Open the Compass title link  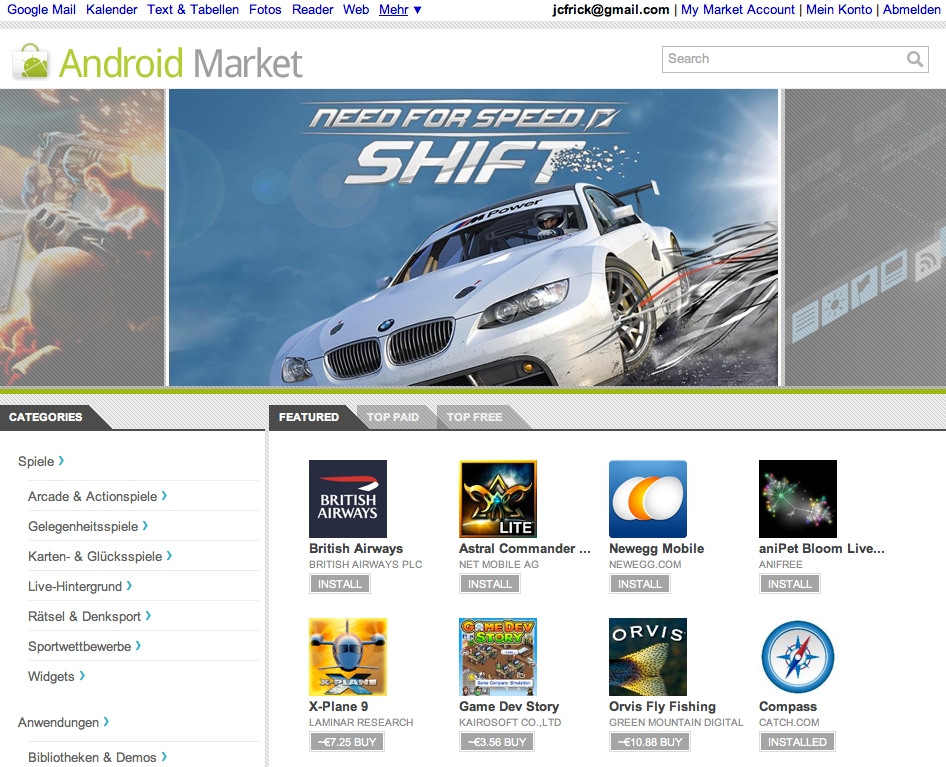[788, 707]
